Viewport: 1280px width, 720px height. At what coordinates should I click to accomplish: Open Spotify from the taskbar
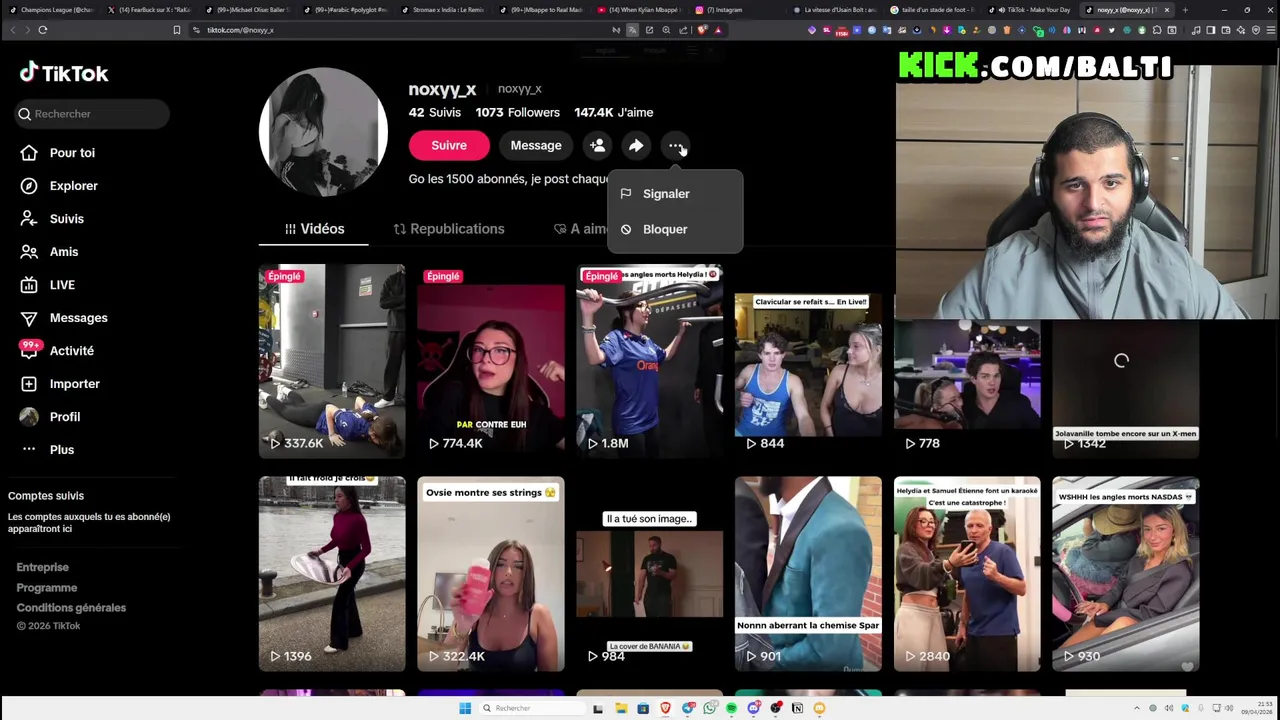point(731,709)
